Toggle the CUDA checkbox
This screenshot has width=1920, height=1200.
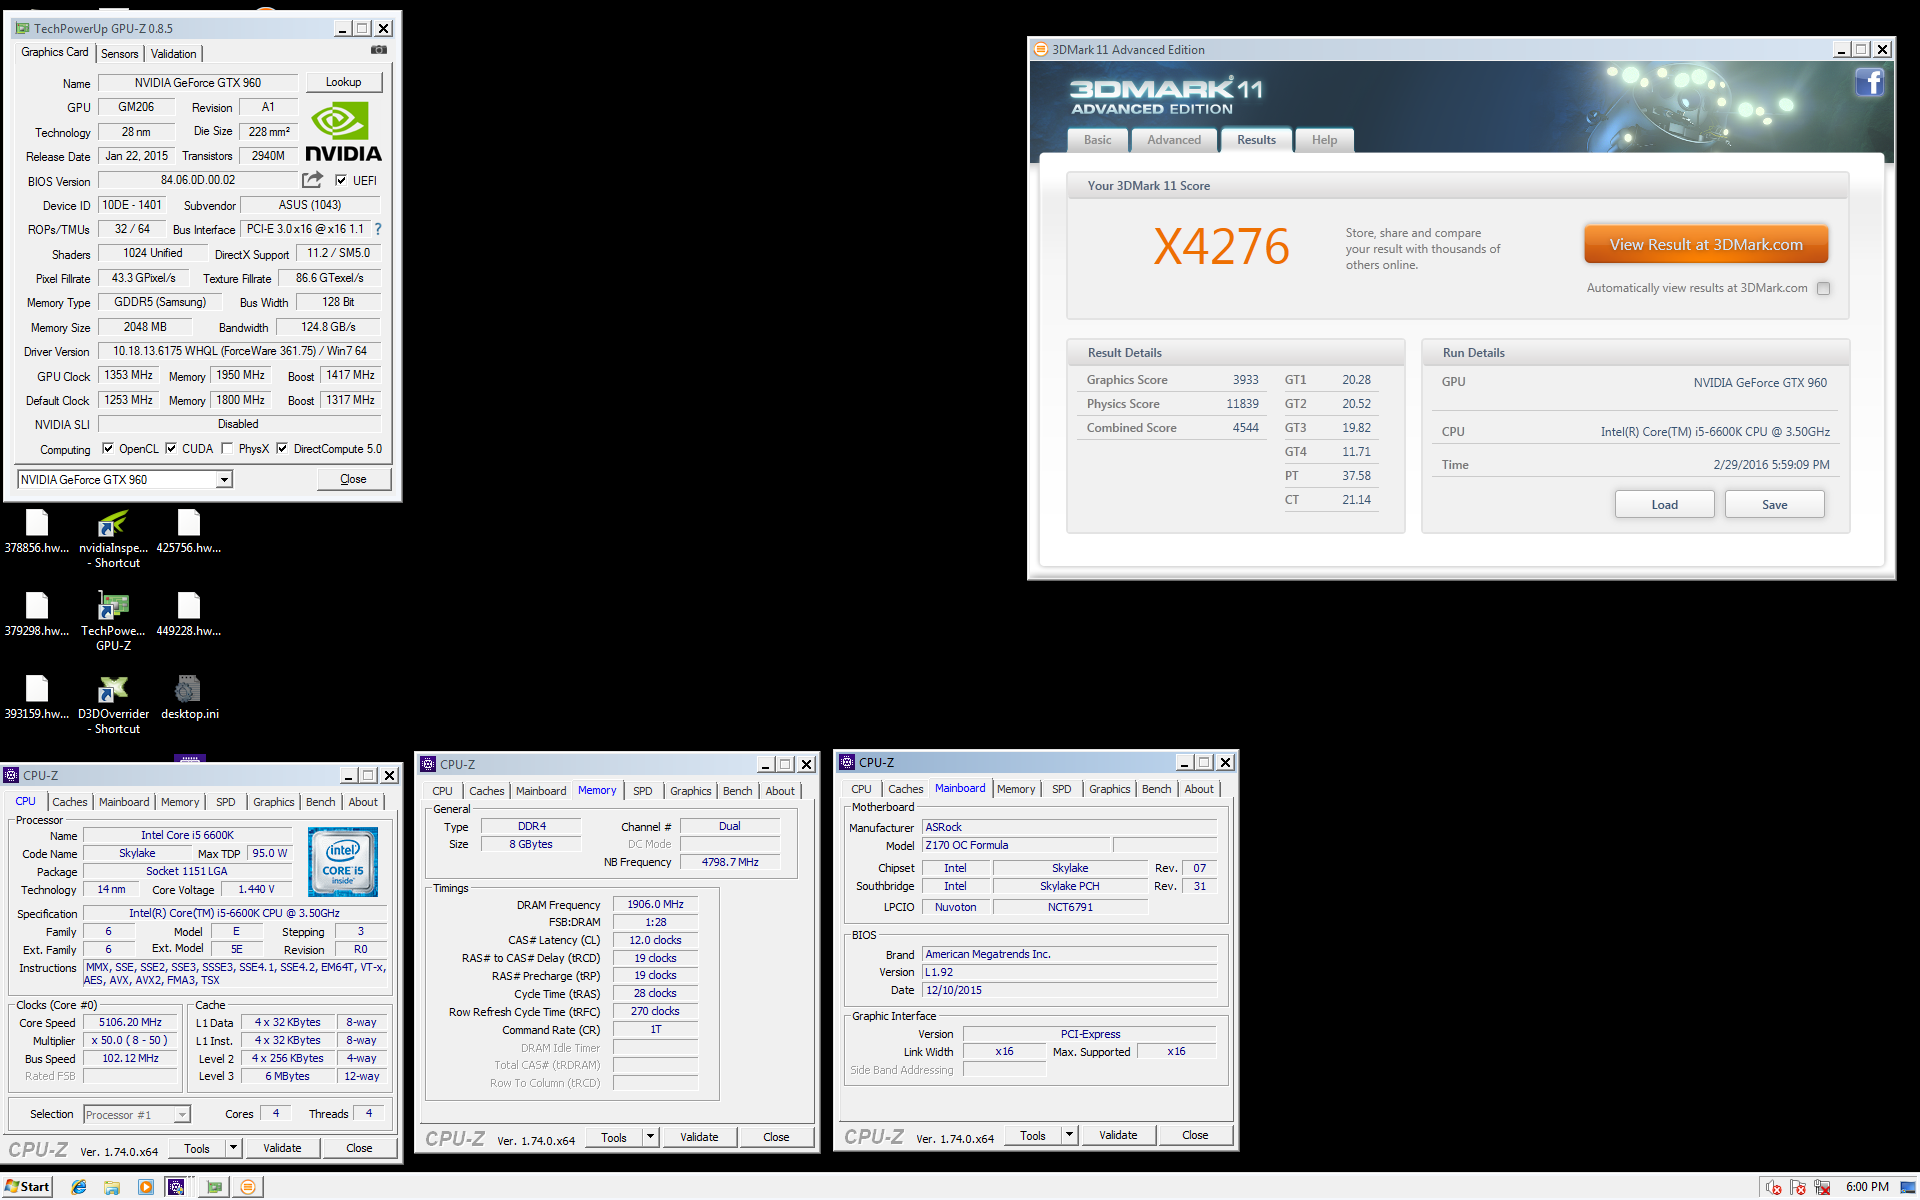point(171,449)
